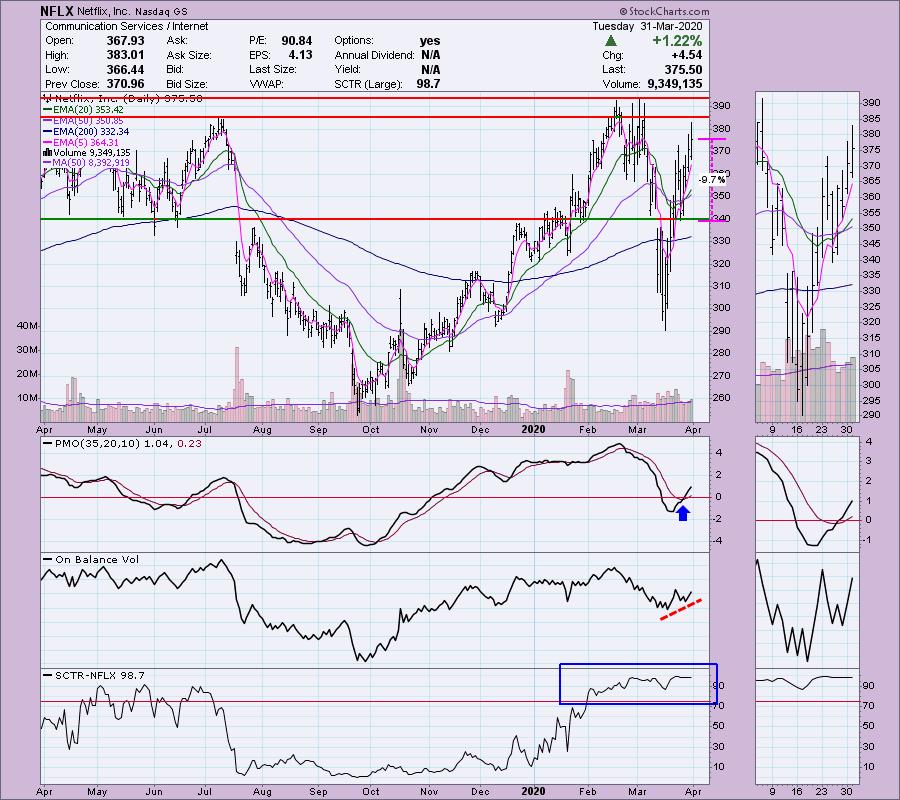The width and height of the screenshot is (900, 800).
Task: Click the volume bars icon in chart legend
Action: [x=48, y=153]
